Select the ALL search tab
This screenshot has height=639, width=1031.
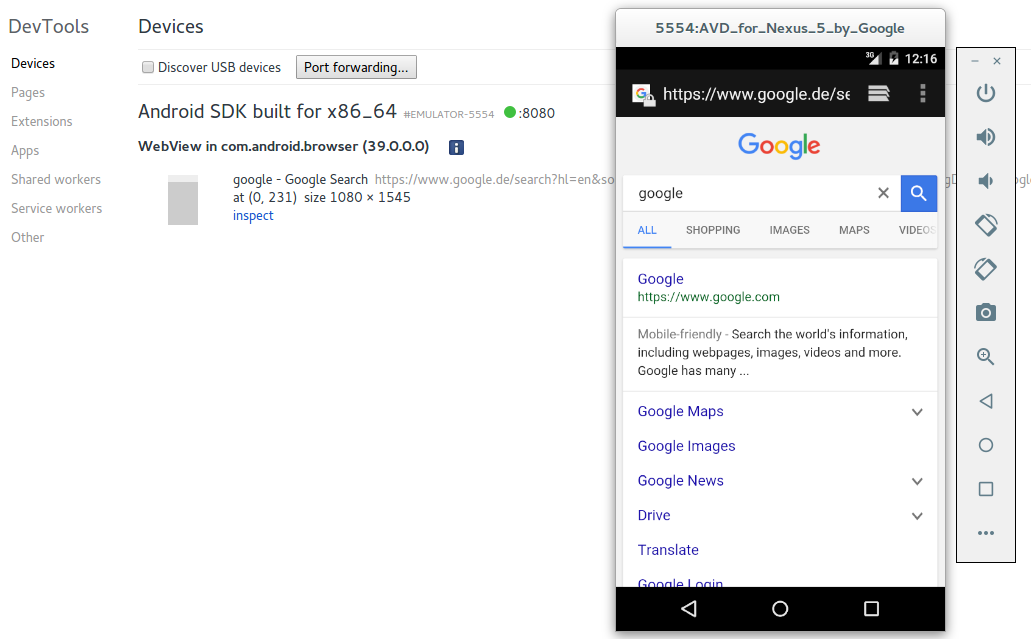click(x=647, y=230)
